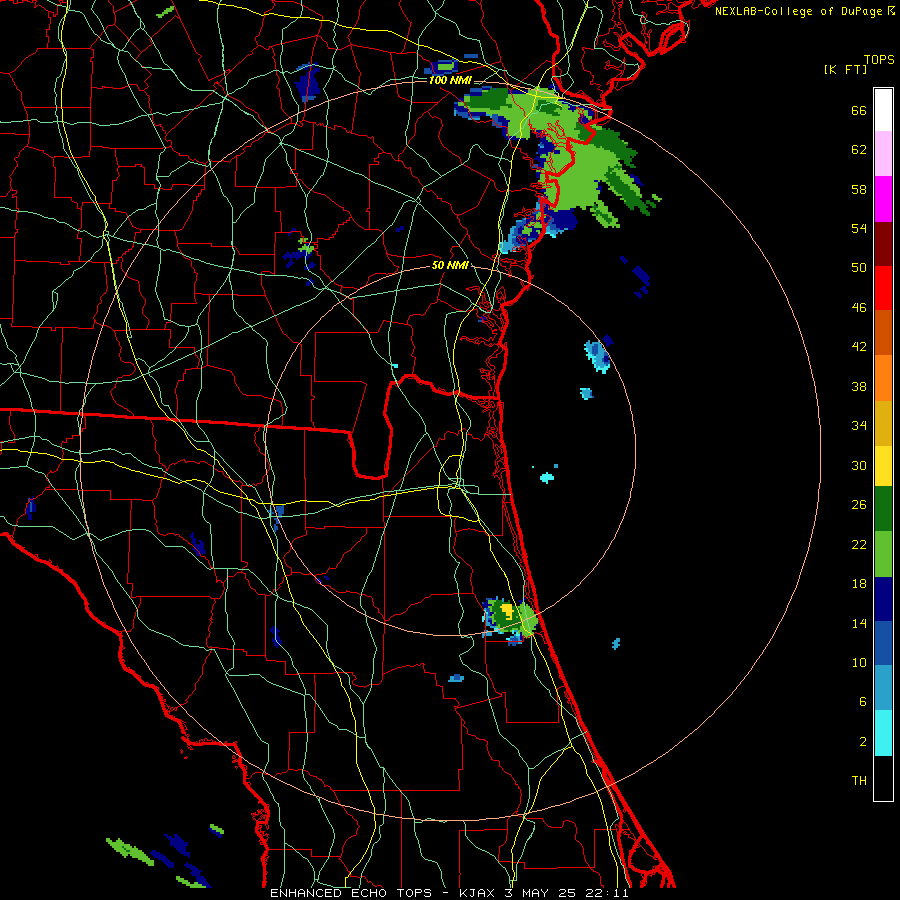The width and height of the screenshot is (900, 900).
Task: Click the black TH threshold legend swatch
Action: click(883, 778)
